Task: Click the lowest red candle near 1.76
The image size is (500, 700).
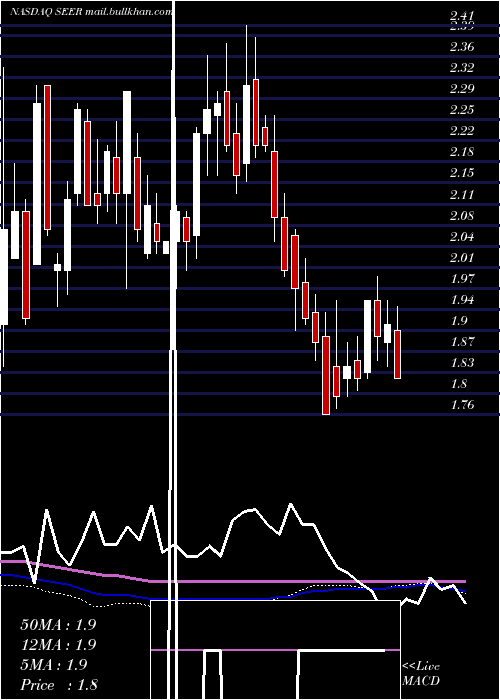Action: coord(326,375)
